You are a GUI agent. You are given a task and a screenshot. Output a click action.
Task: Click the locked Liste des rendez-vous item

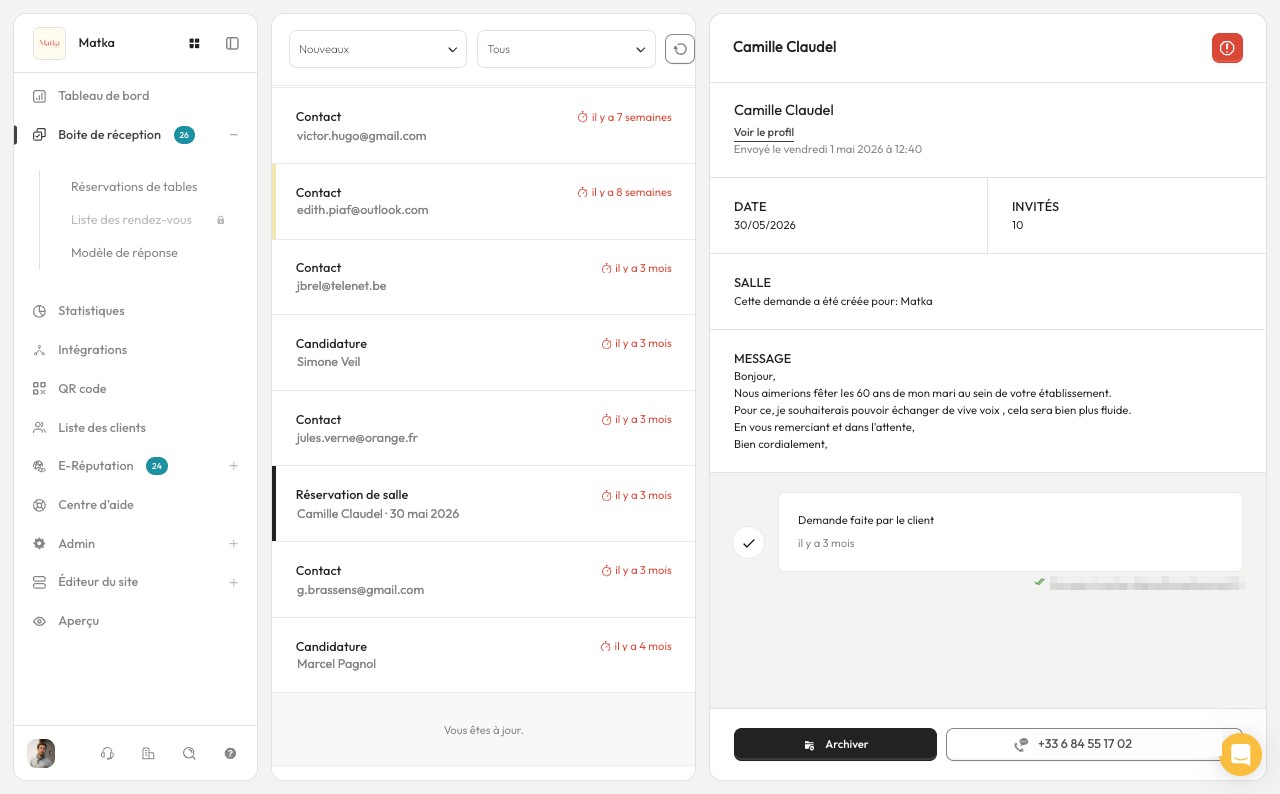[x=131, y=220]
